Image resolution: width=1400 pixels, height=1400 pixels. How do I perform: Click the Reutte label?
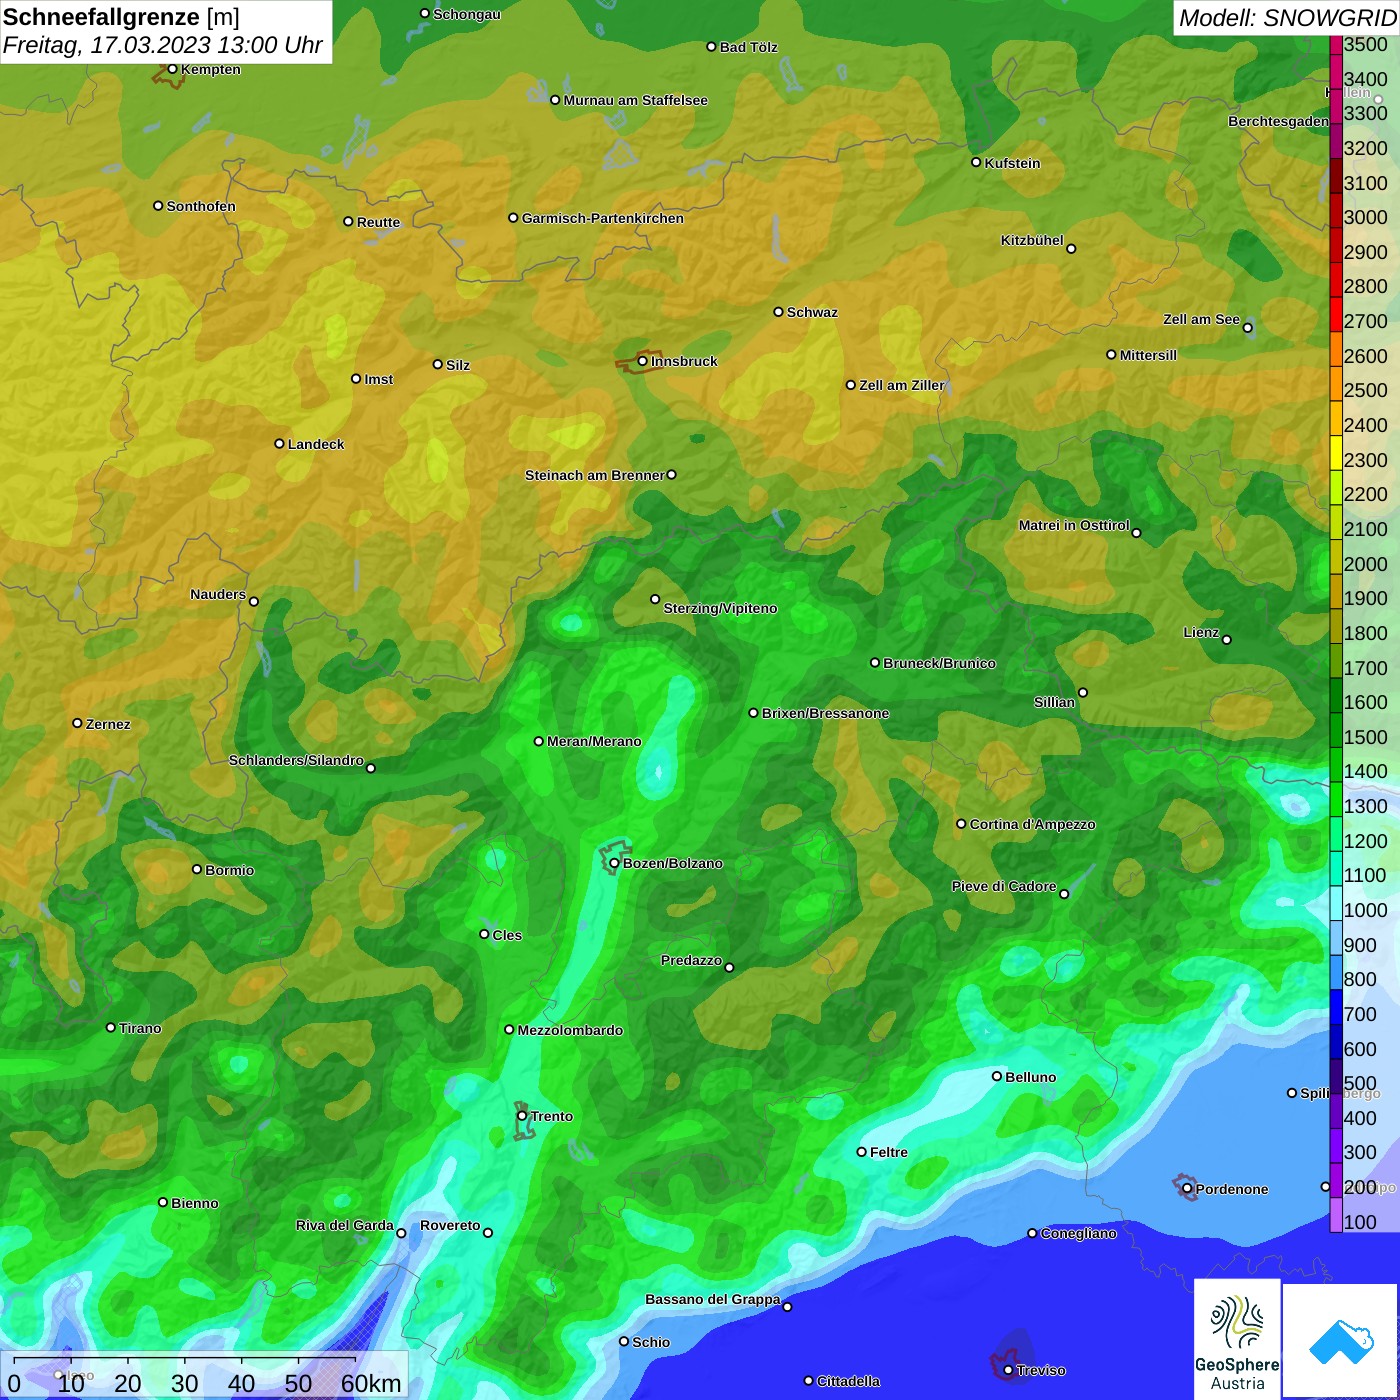pyautogui.click(x=378, y=222)
